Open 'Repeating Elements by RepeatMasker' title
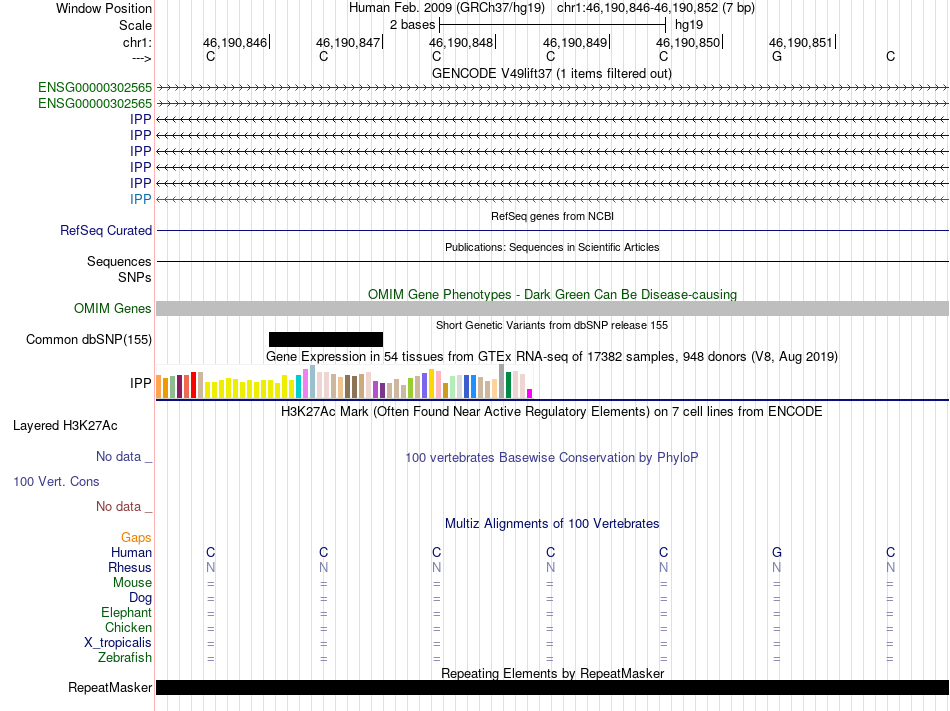This screenshot has height=711, width=950. (x=552, y=673)
